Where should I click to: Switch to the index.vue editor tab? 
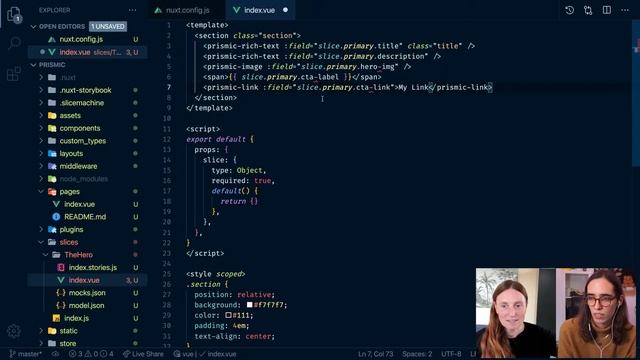(260, 10)
